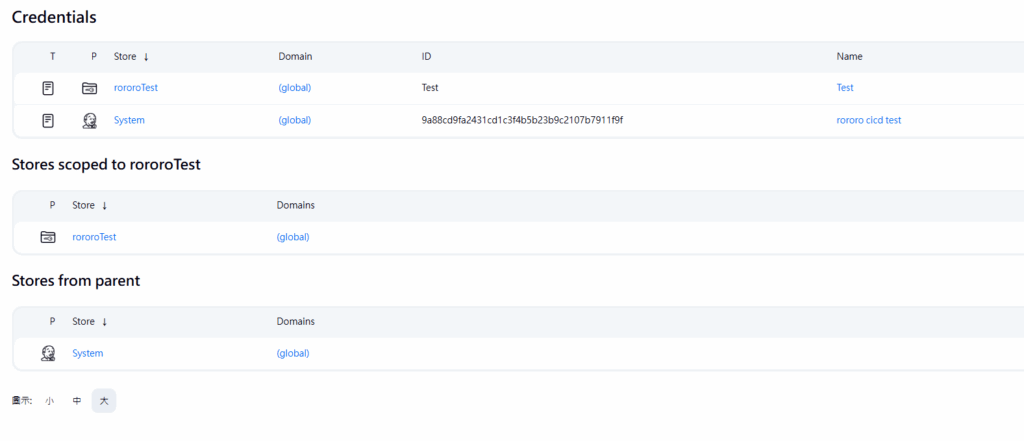
Task: Click folder icon under Stores scoped to rororoTest
Action: pyautogui.click(x=48, y=237)
